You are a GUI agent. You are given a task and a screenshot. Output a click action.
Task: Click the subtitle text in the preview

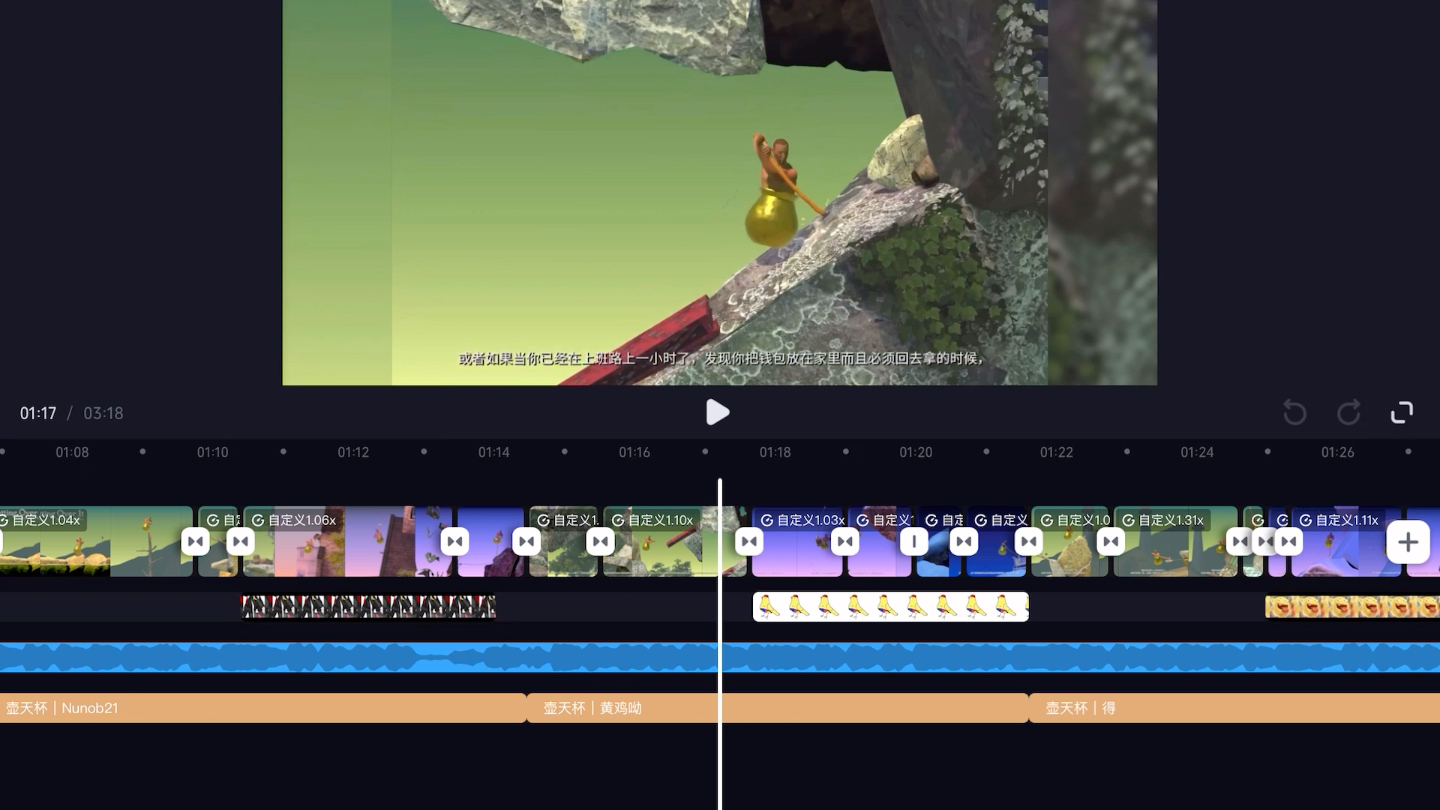pyautogui.click(x=723, y=358)
